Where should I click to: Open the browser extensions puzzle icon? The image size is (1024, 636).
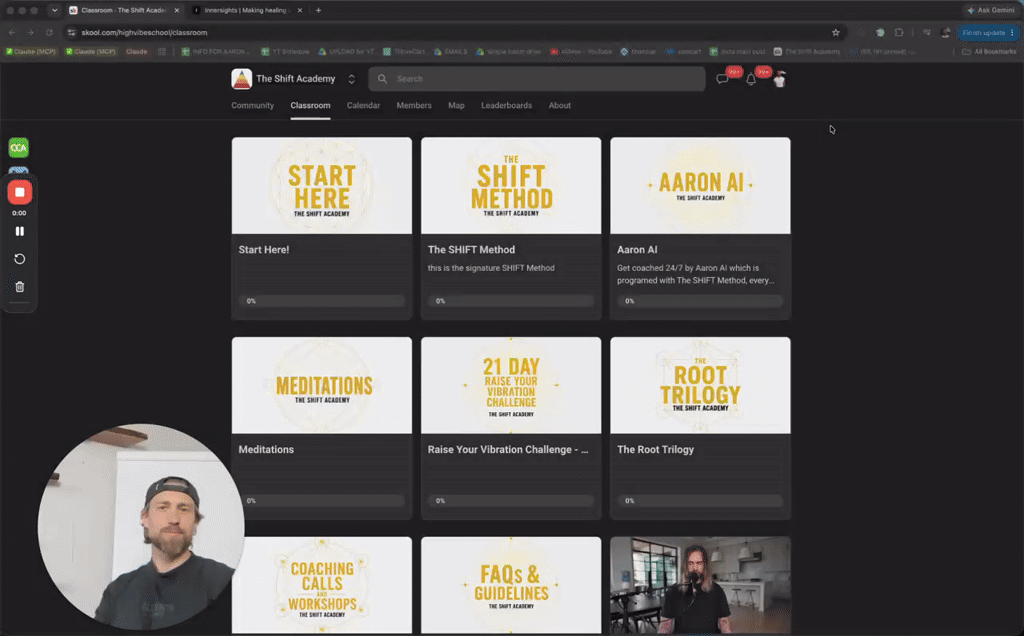pos(899,32)
